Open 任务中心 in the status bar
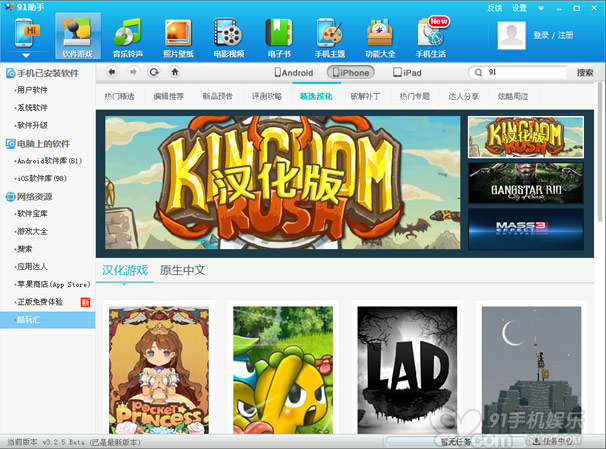The width and height of the screenshot is (606, 449). point(553,441)
